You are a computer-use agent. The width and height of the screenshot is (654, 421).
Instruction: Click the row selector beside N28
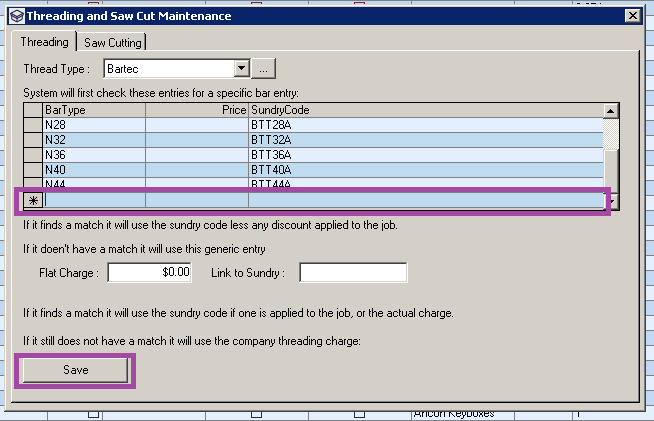coord(33,125)
